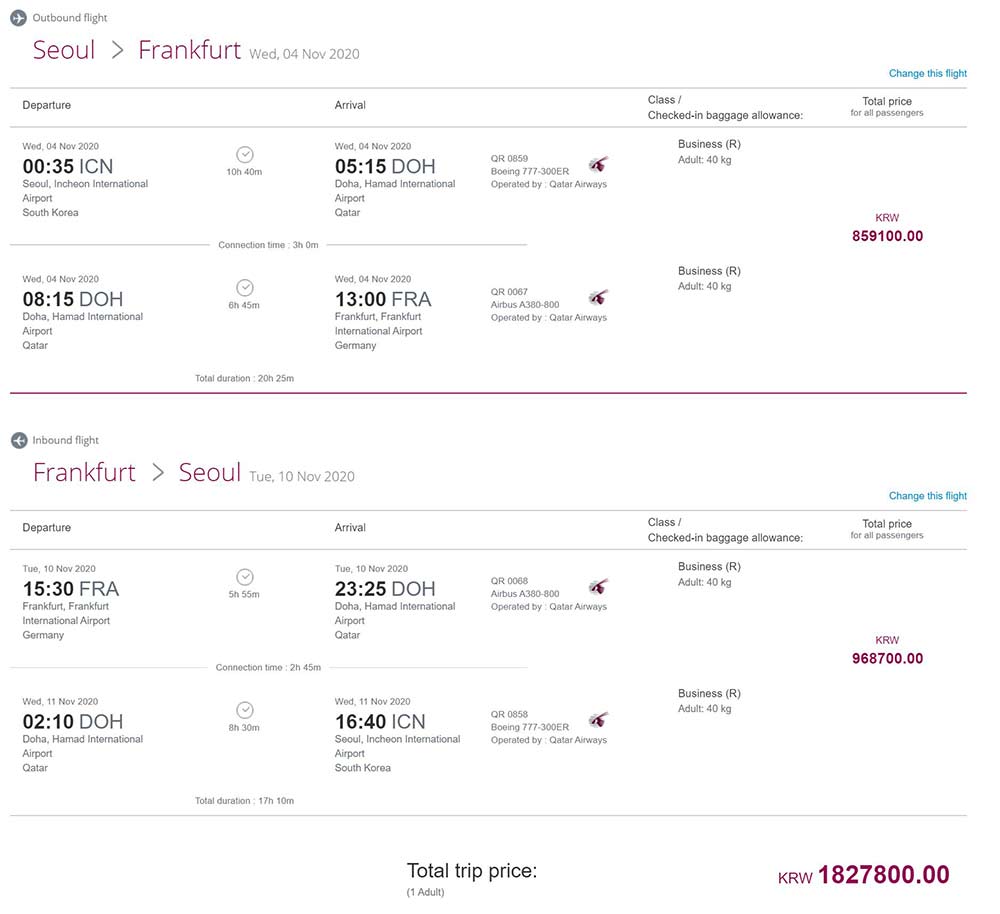Change the outbound Seoul to Frankfurt flight
This screenshot has width=1000, height=914.
point(928,73)
